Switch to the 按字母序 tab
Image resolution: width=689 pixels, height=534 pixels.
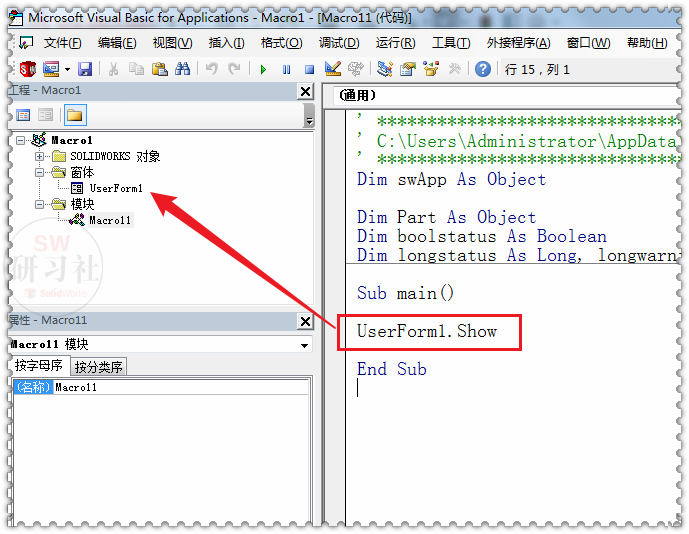coord(39,366)
